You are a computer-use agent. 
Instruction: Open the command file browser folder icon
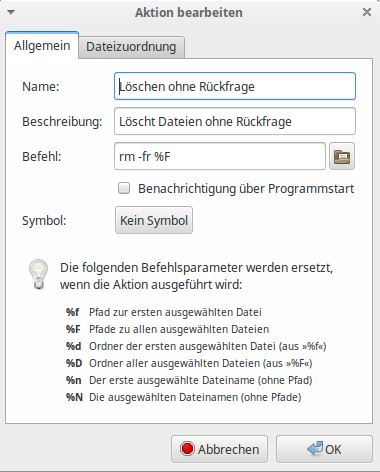tap(342, 156)
